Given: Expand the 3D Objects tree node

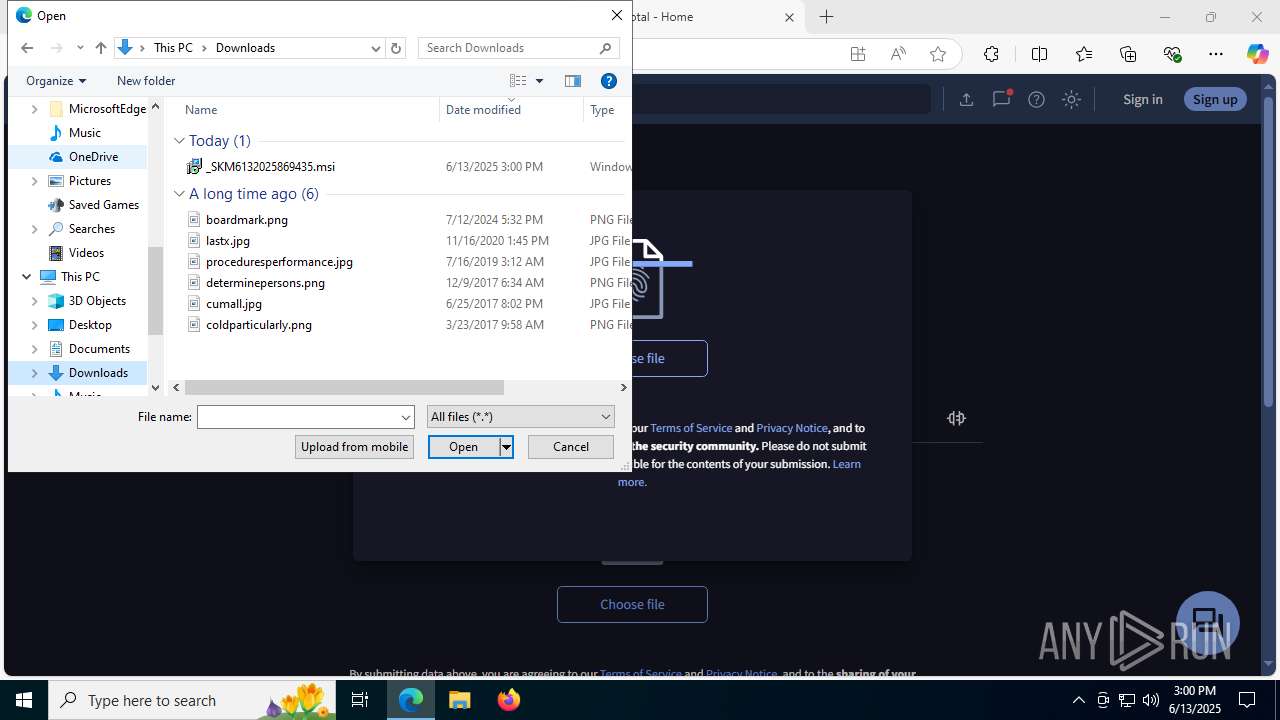Looking at the screenshot, I should pyautogui.click(x=35, y=301).
